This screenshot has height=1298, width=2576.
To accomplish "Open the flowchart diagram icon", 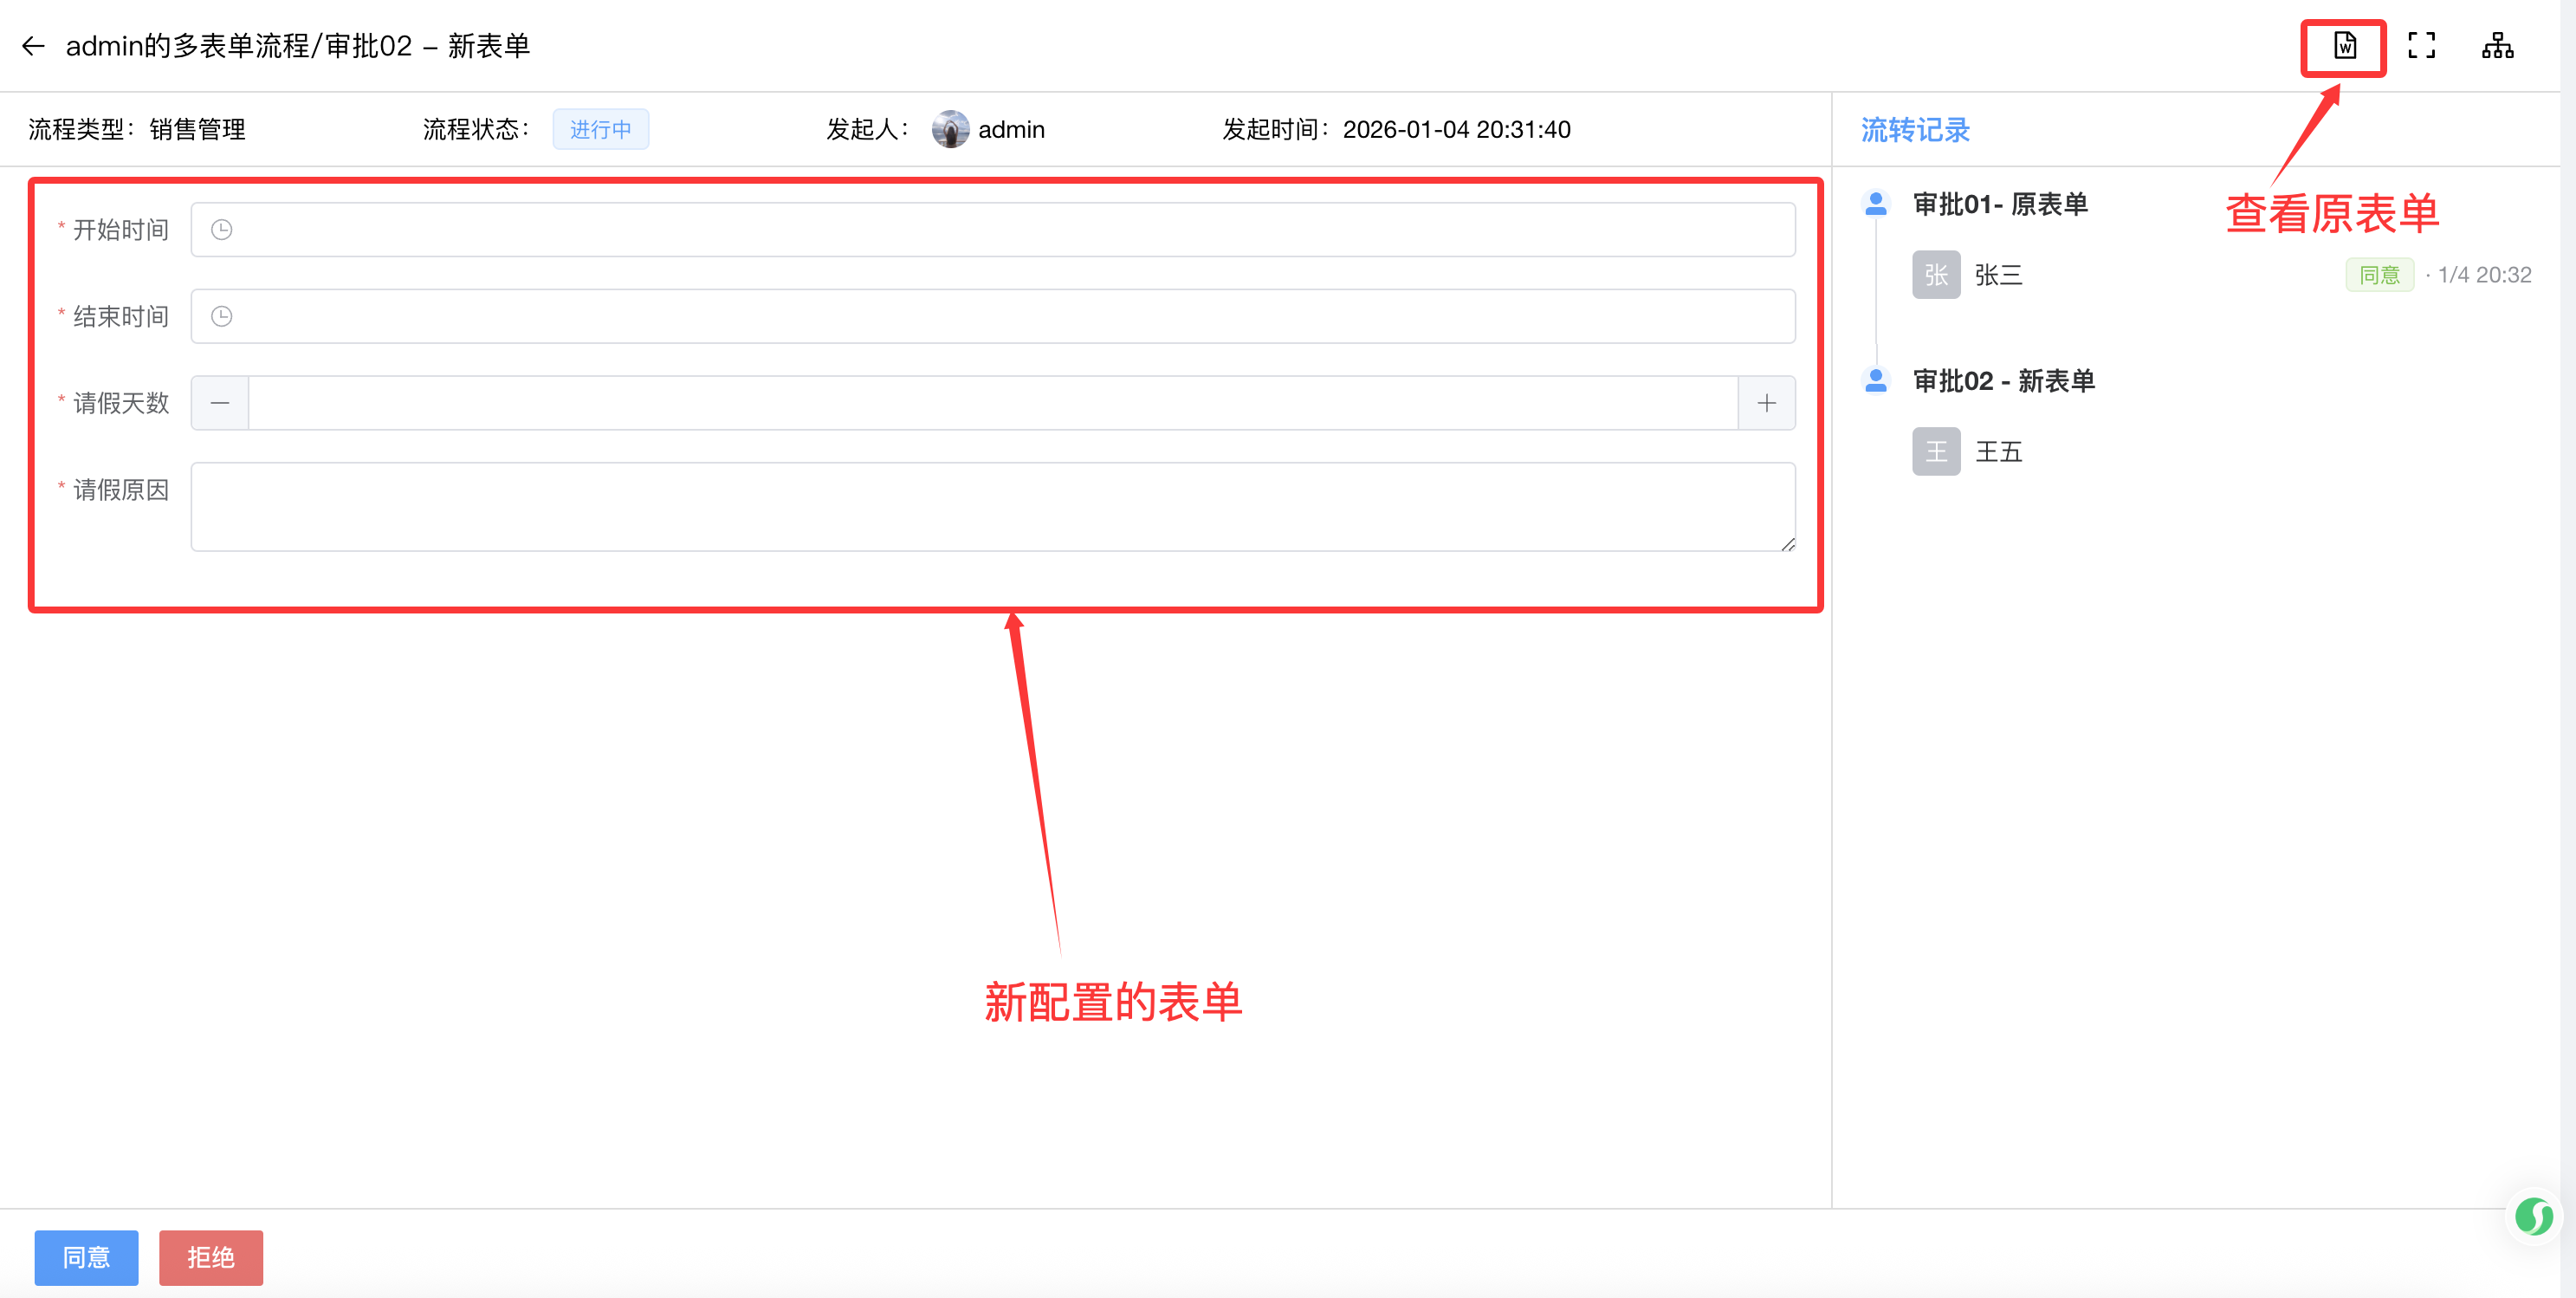I will [x=2497, y=46].
